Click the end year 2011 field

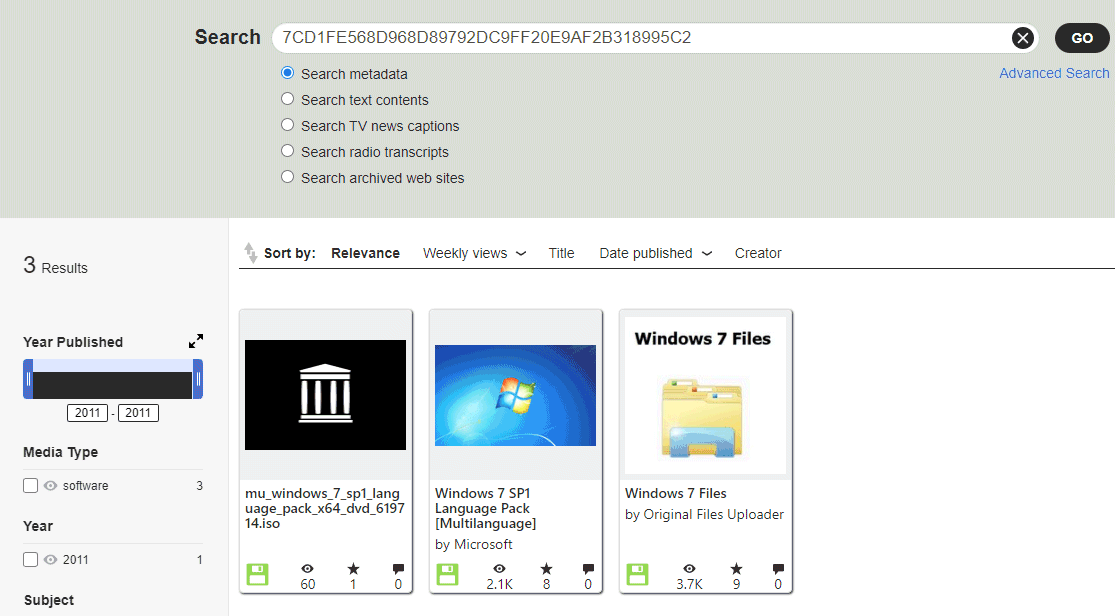point(138,413)
